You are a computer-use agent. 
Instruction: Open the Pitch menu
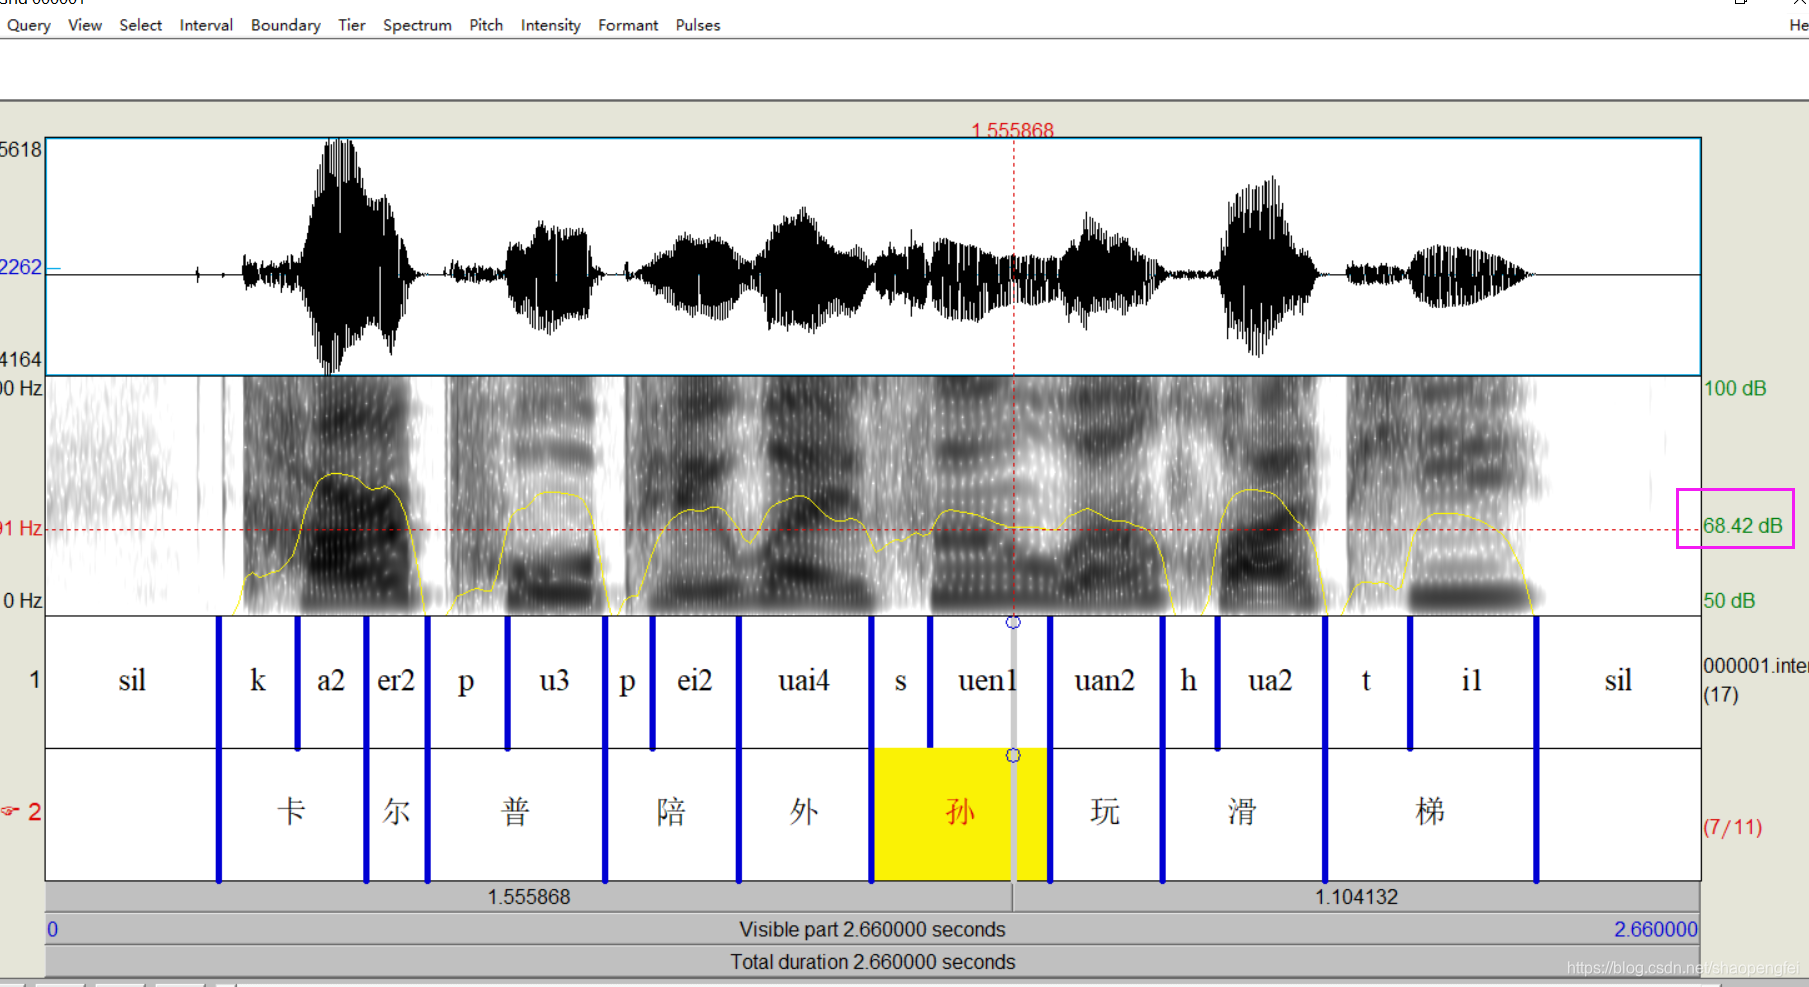[486, 25]
